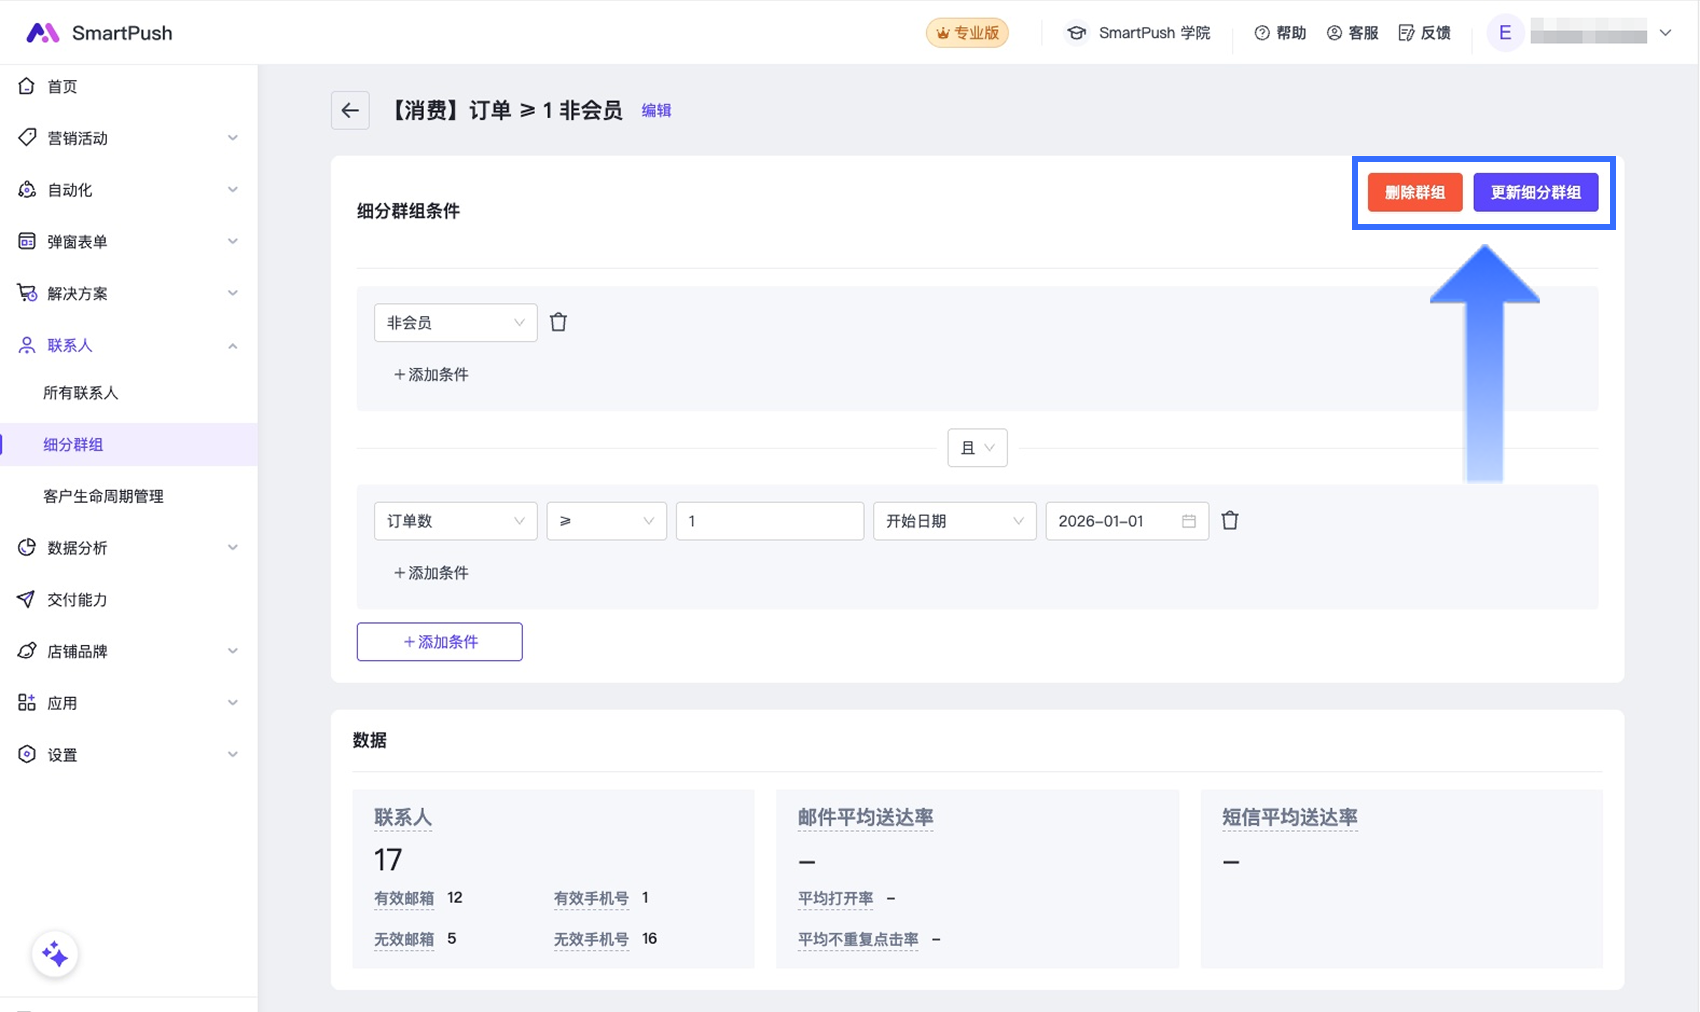
Task: Click the planet icon beside 店铺品牌
Action: [27, 651]
